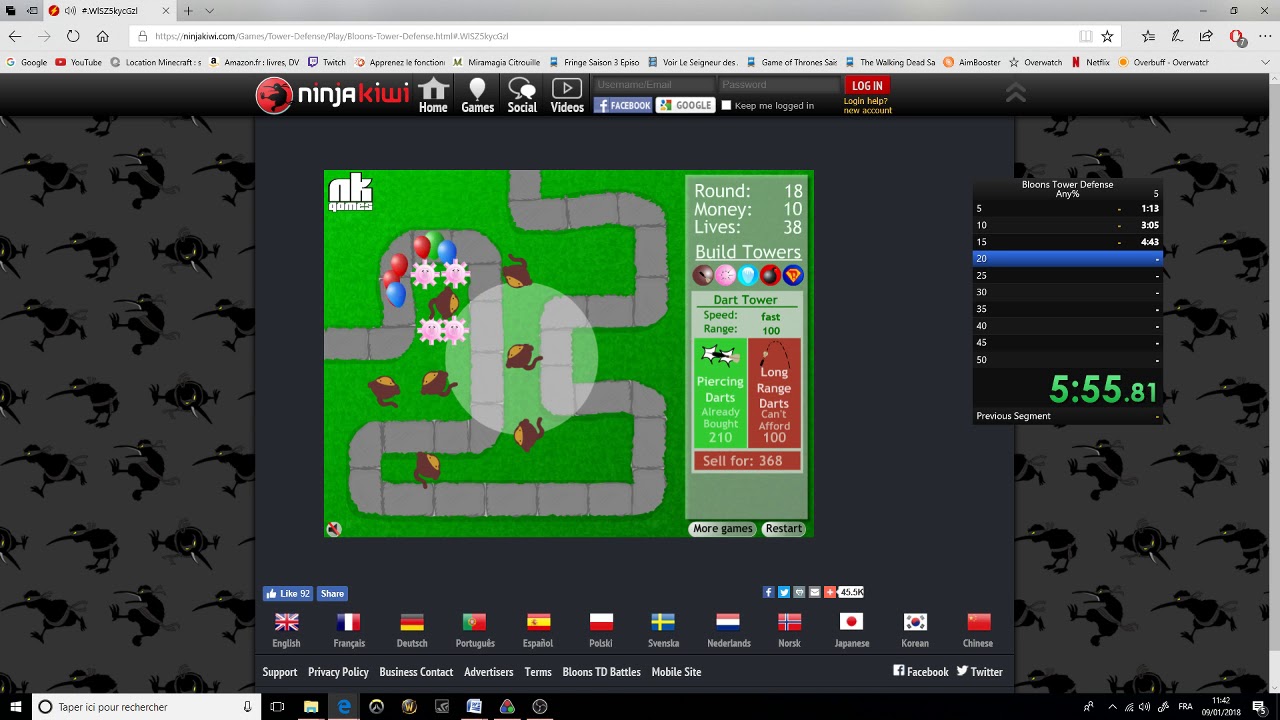Image resolution: width=1280 pixels, height=720 pixels.
Task: Open the Bloons TD Battles link
Action: [x=601, y=672]
